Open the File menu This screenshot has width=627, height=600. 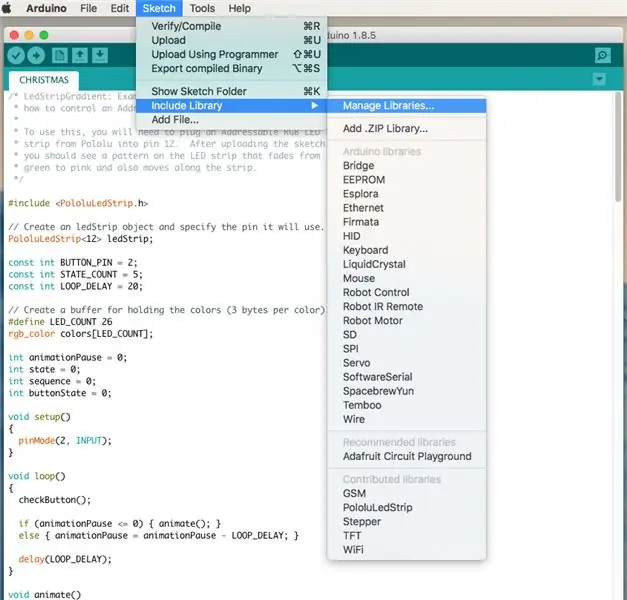point(88,8)
